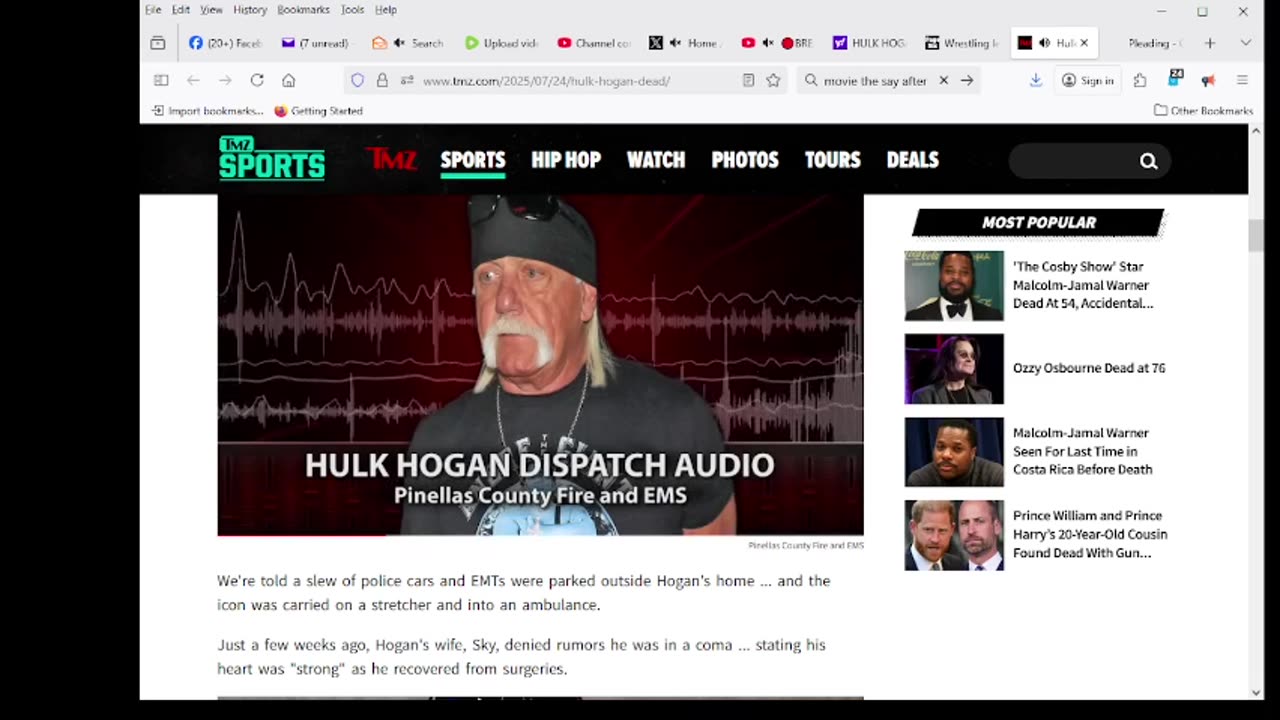Screen dimensions: 1280x720
Task: Open the Help menu
Action: click(x=386, y=10)
